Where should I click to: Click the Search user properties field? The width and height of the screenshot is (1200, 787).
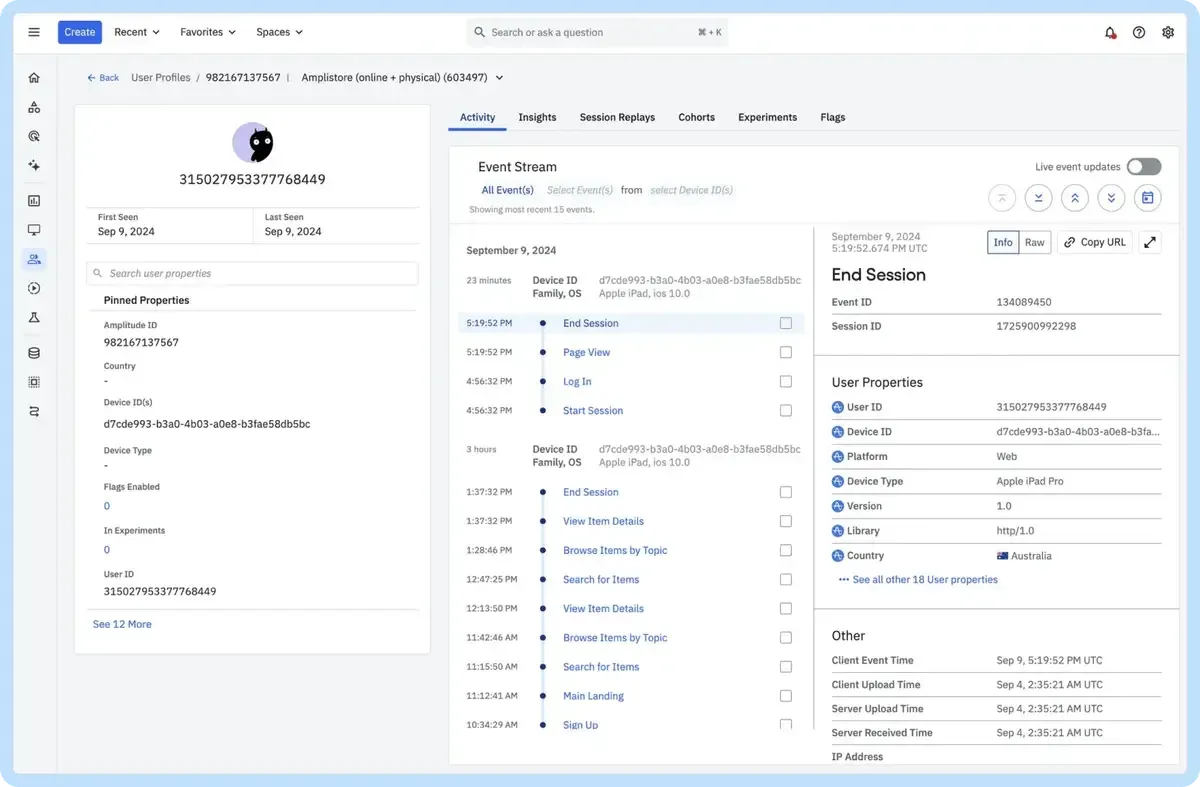click(252, 273)
